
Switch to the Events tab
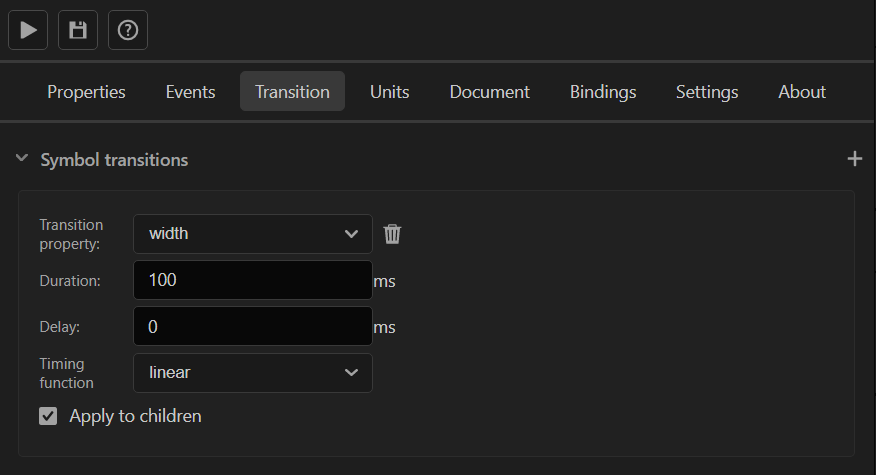pyautogui.click(x=191, y=92)
